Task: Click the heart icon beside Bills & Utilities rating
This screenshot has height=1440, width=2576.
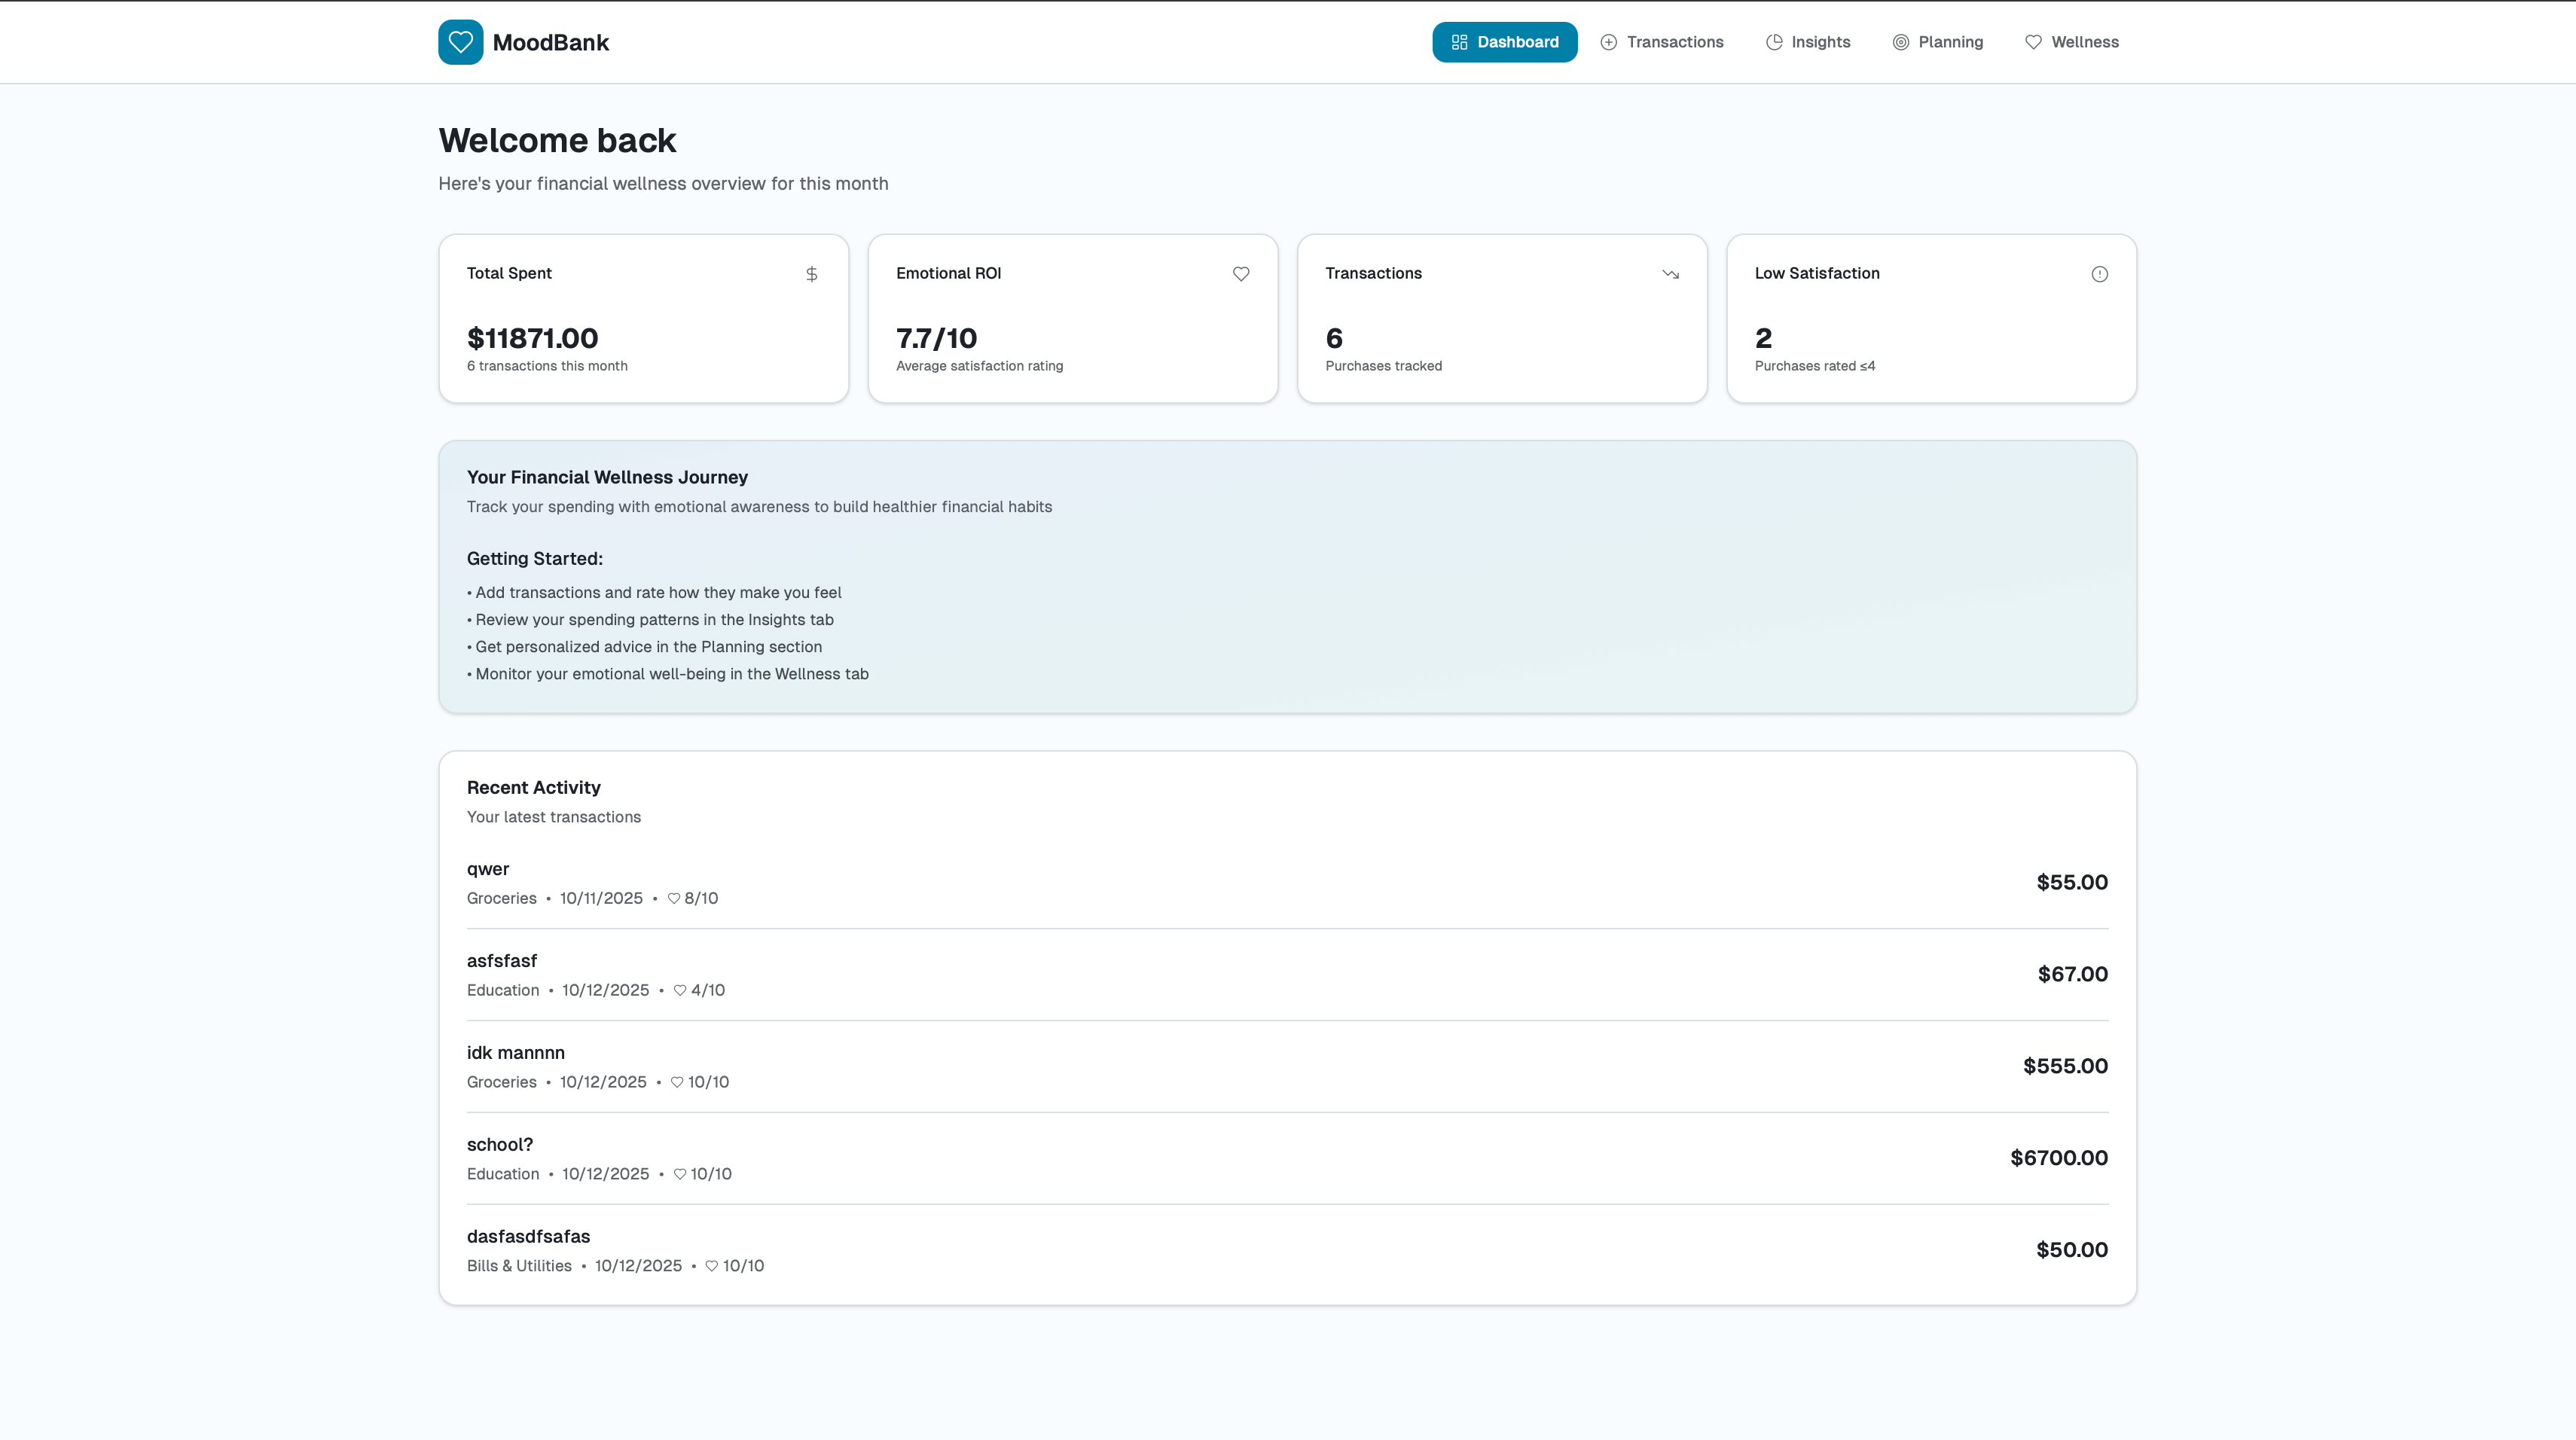Action: click(x=712, y=1266)
